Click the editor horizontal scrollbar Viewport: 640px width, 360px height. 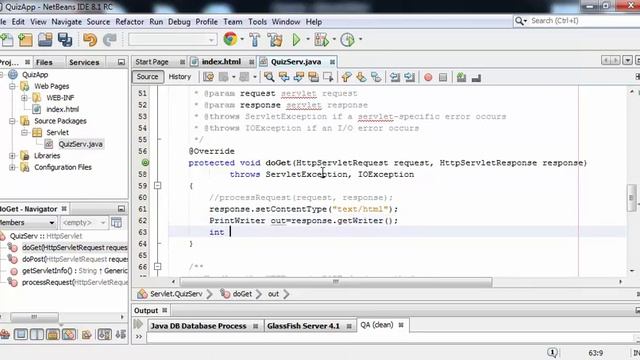point(336,282)
